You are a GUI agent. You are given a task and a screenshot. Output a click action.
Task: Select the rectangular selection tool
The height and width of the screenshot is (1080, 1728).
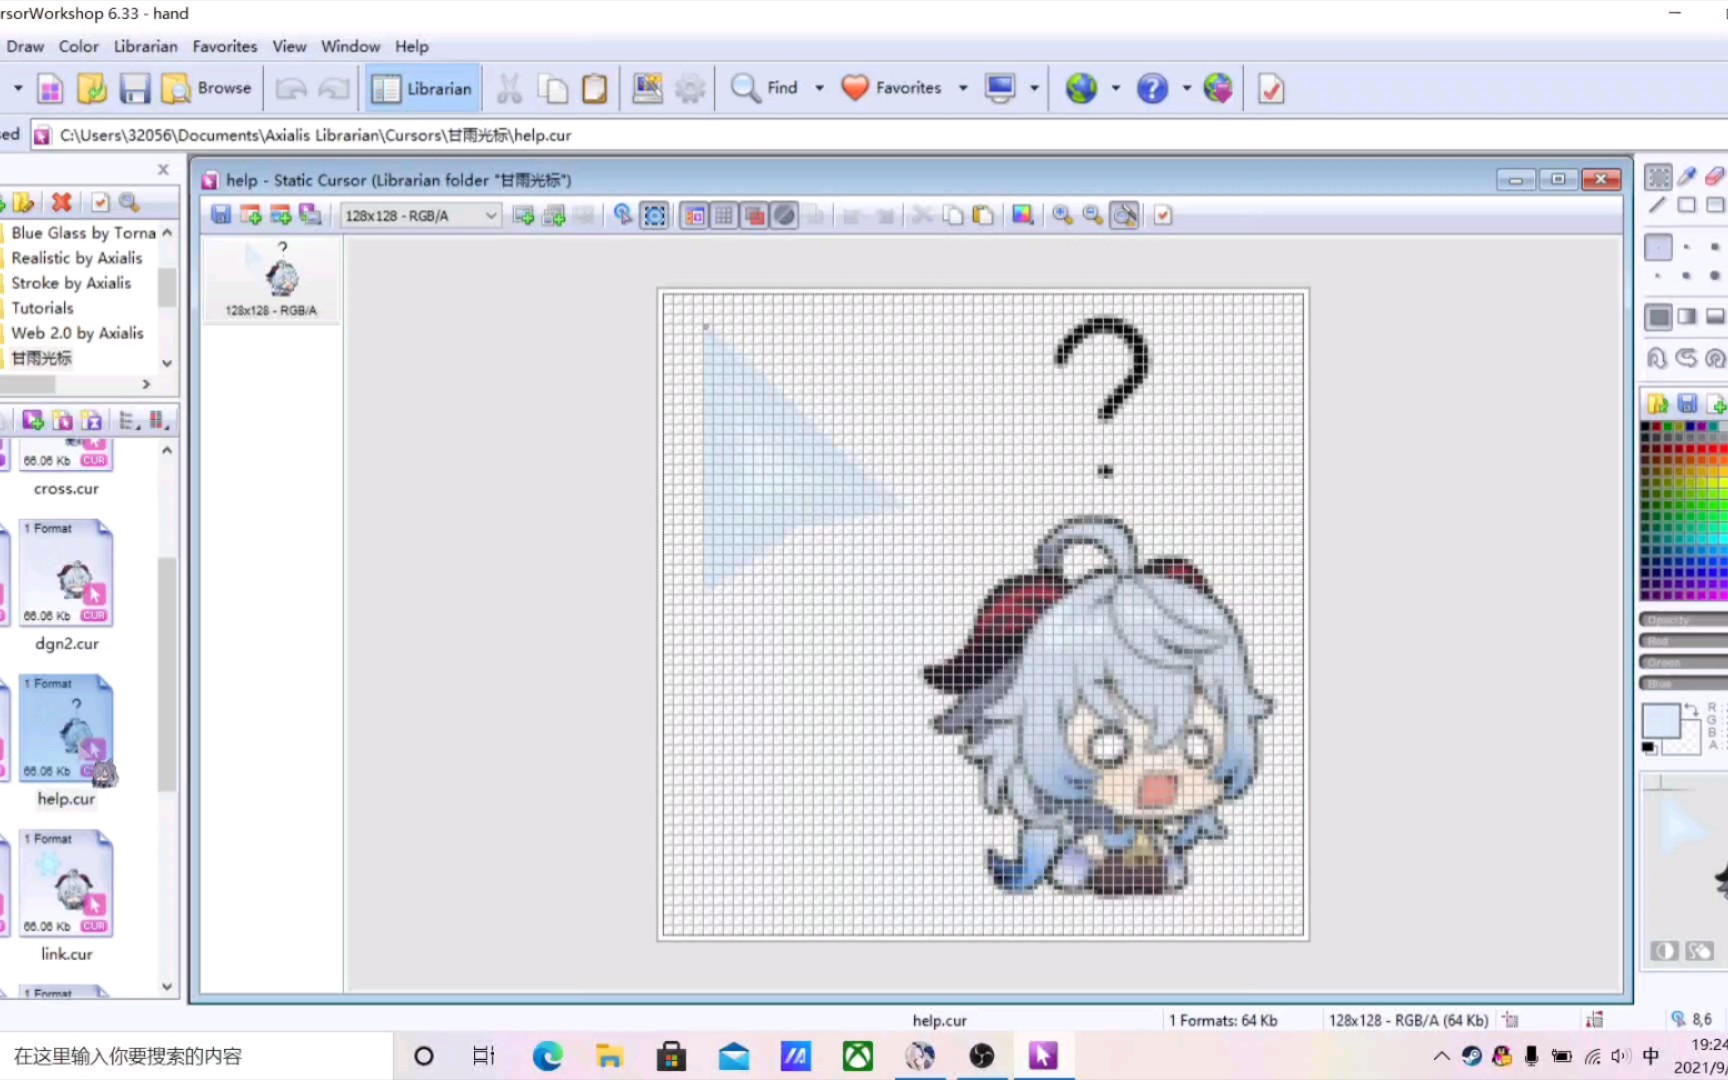1658,177
